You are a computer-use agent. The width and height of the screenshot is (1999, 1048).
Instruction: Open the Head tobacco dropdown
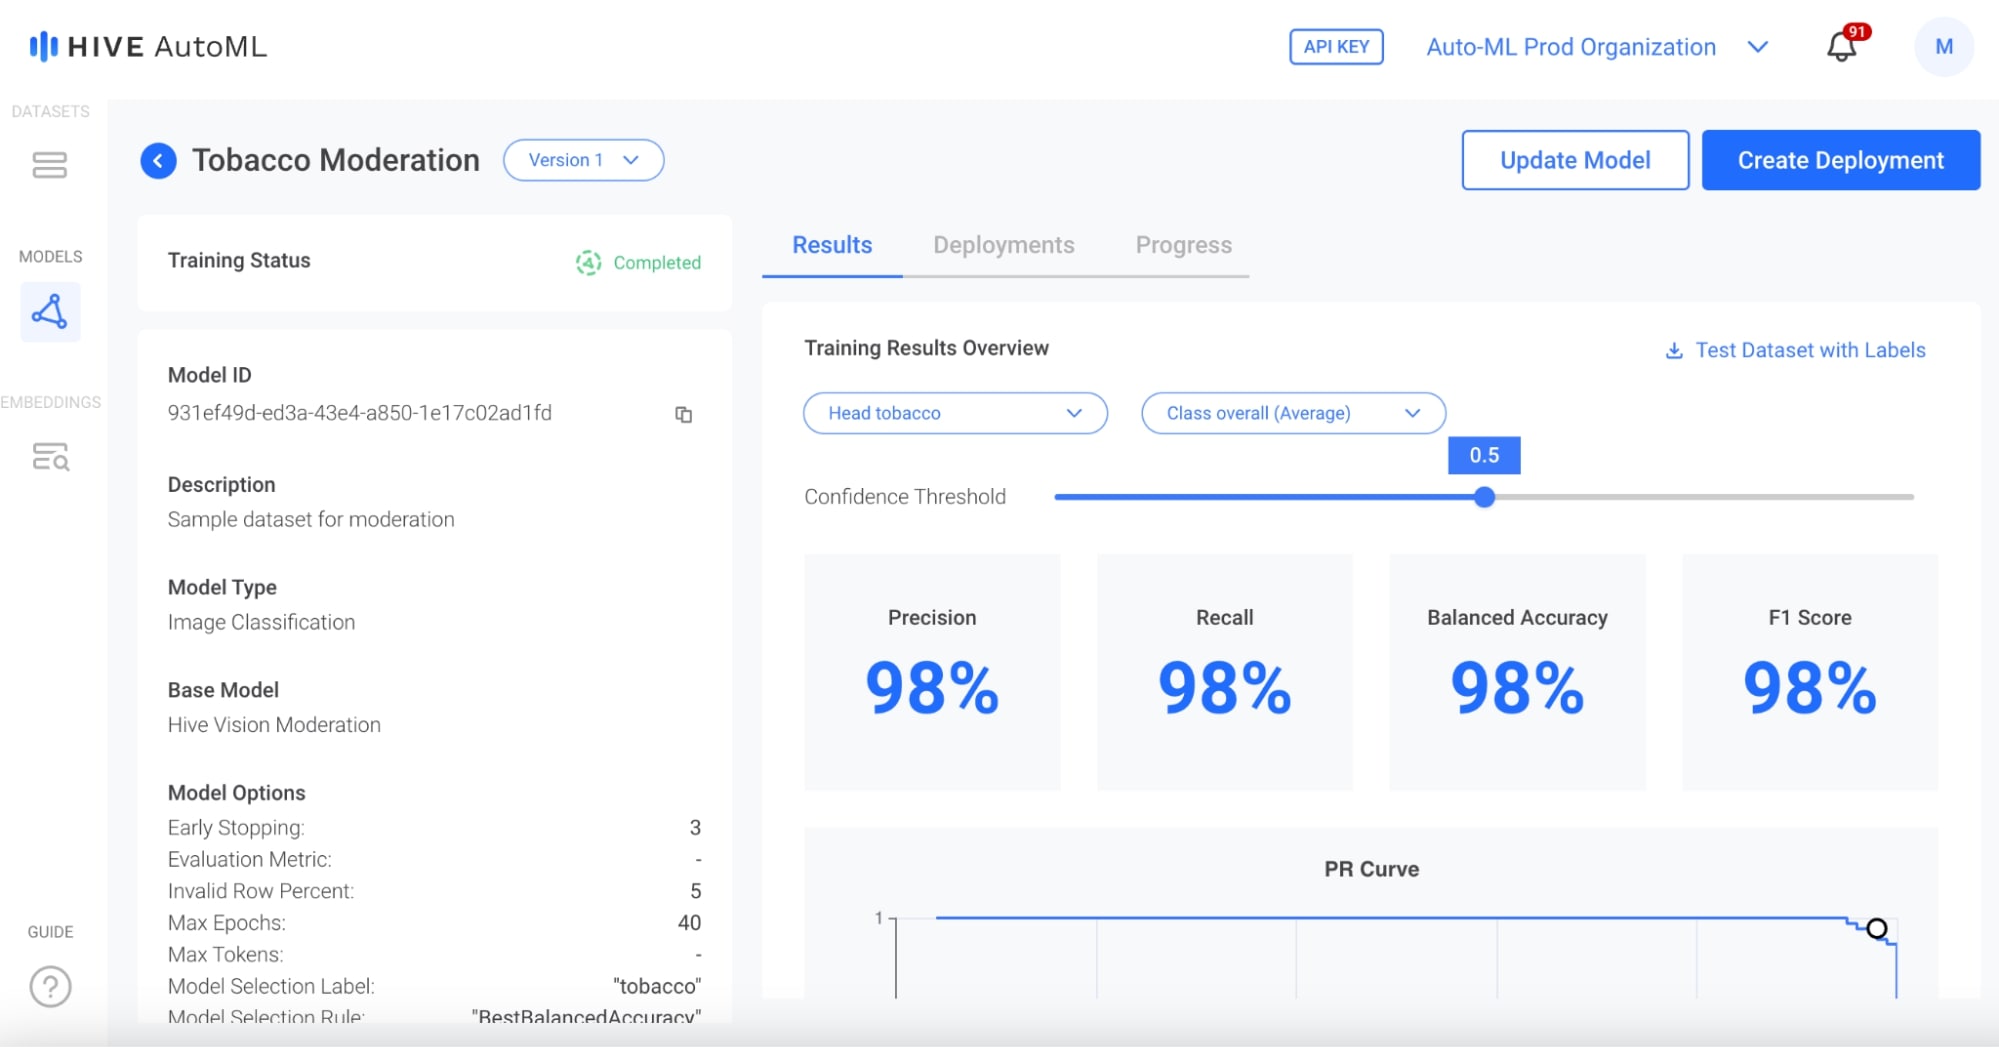[955, 413]
